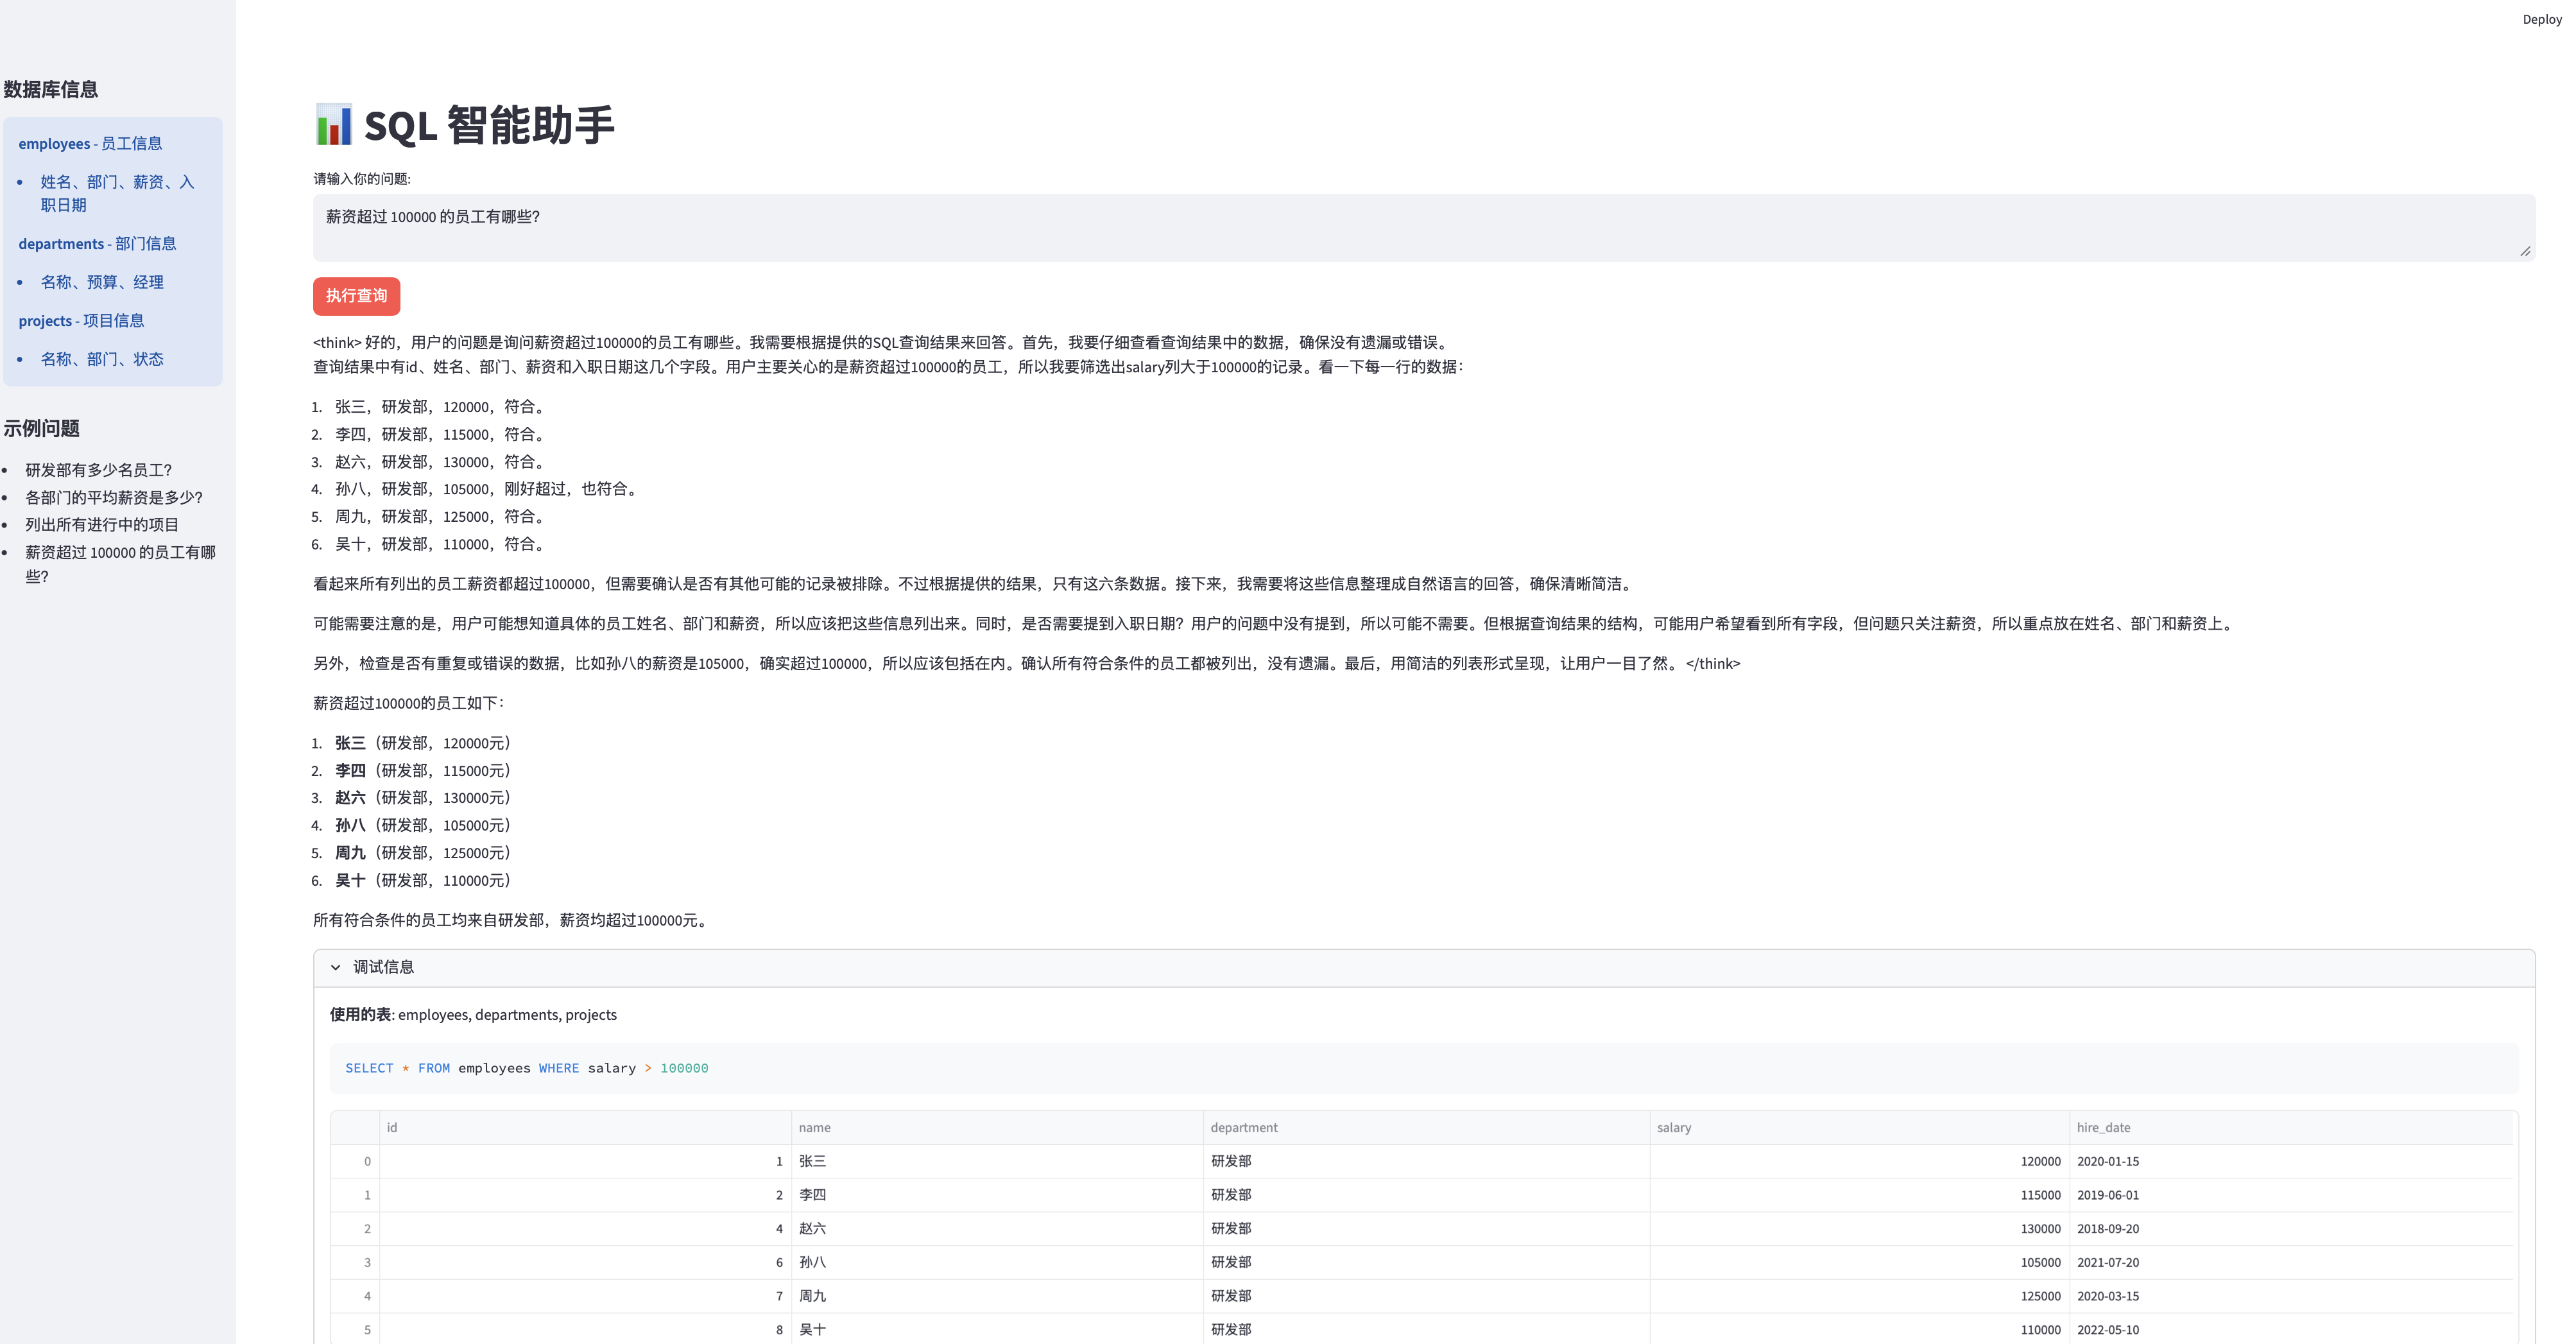Select row index 5 in results table
This screenshot has width=2576, height=1344.
tap(366, 1330)
